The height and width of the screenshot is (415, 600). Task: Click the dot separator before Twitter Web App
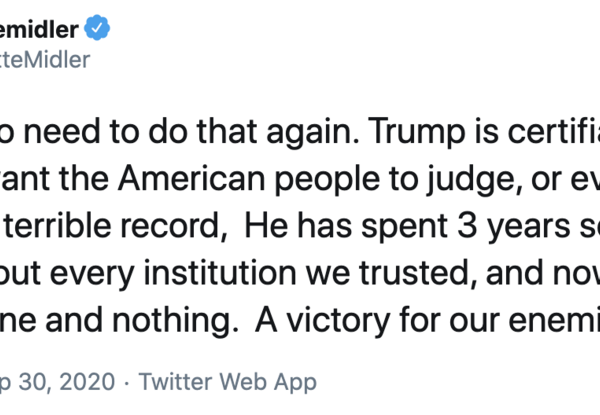click(x=126, y=381)
